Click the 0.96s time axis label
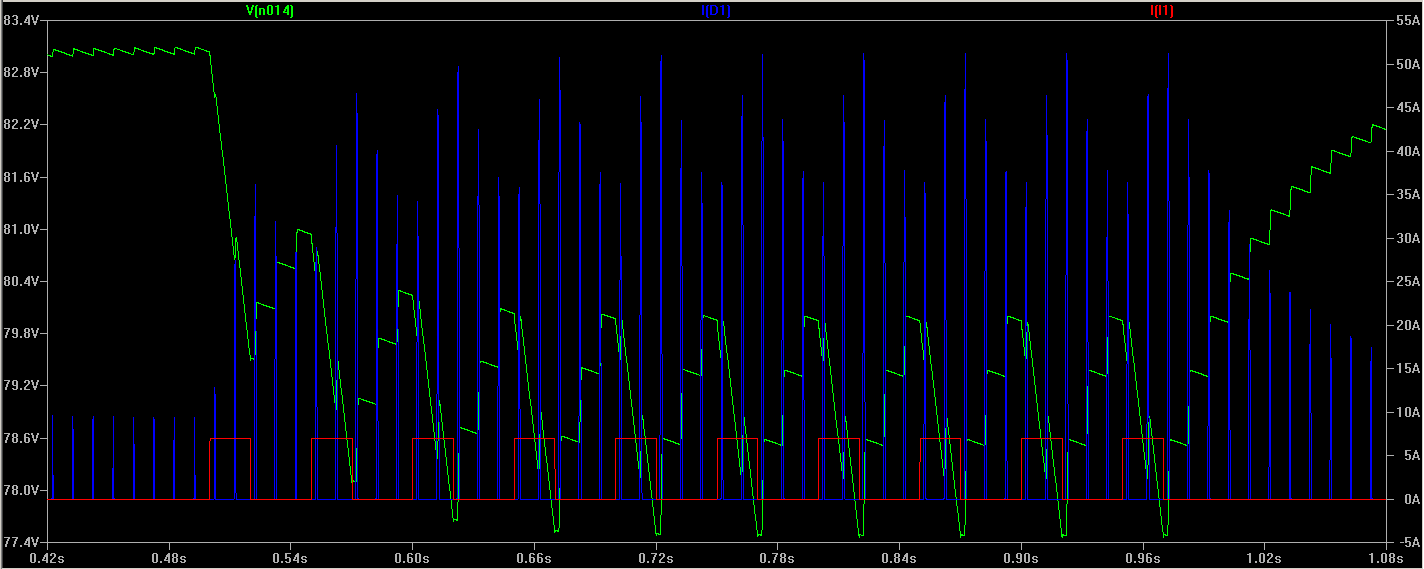Viewport: 1424px width, 569px height. pyautogui.click(x=1142, y=558)
